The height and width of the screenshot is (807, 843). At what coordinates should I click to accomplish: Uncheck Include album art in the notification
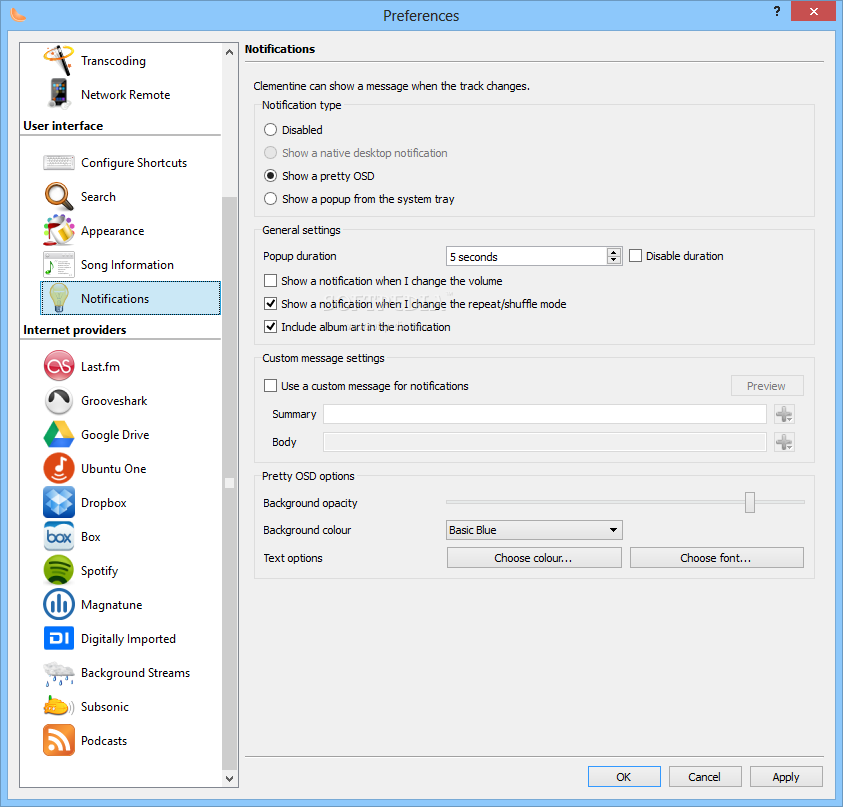point(270,327)
